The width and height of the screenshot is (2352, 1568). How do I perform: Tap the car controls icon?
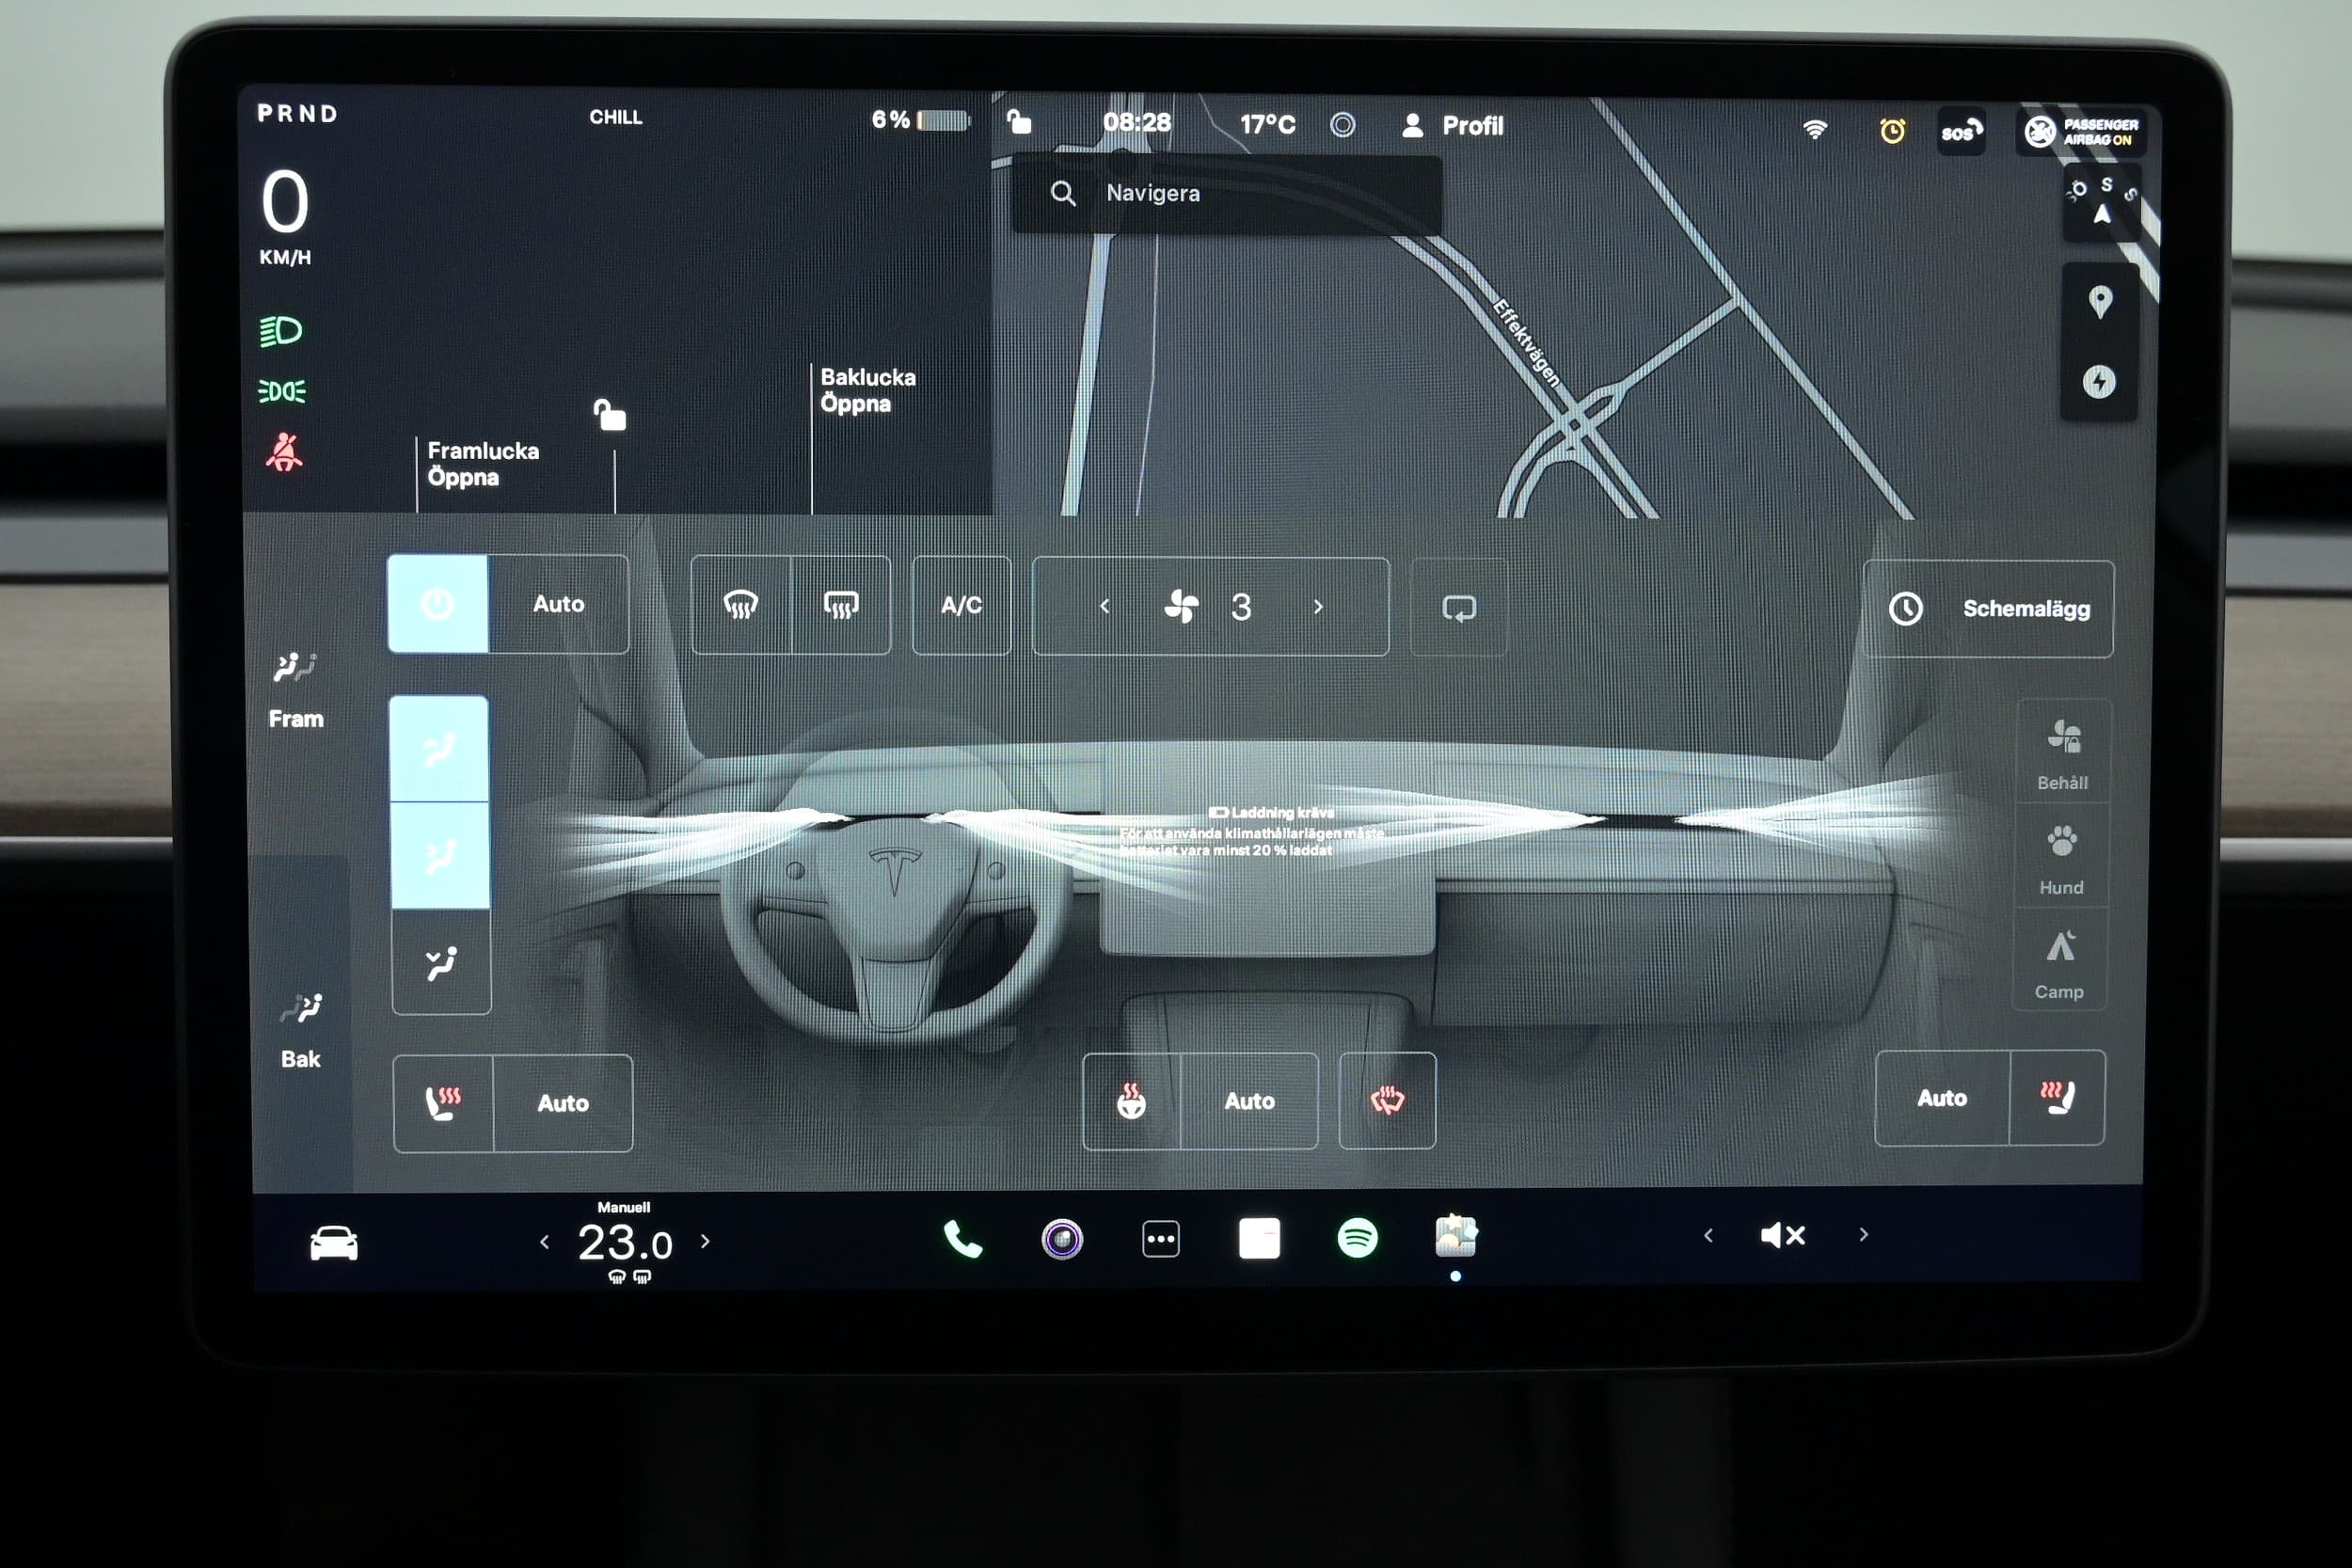click(x=333, y=1243)
